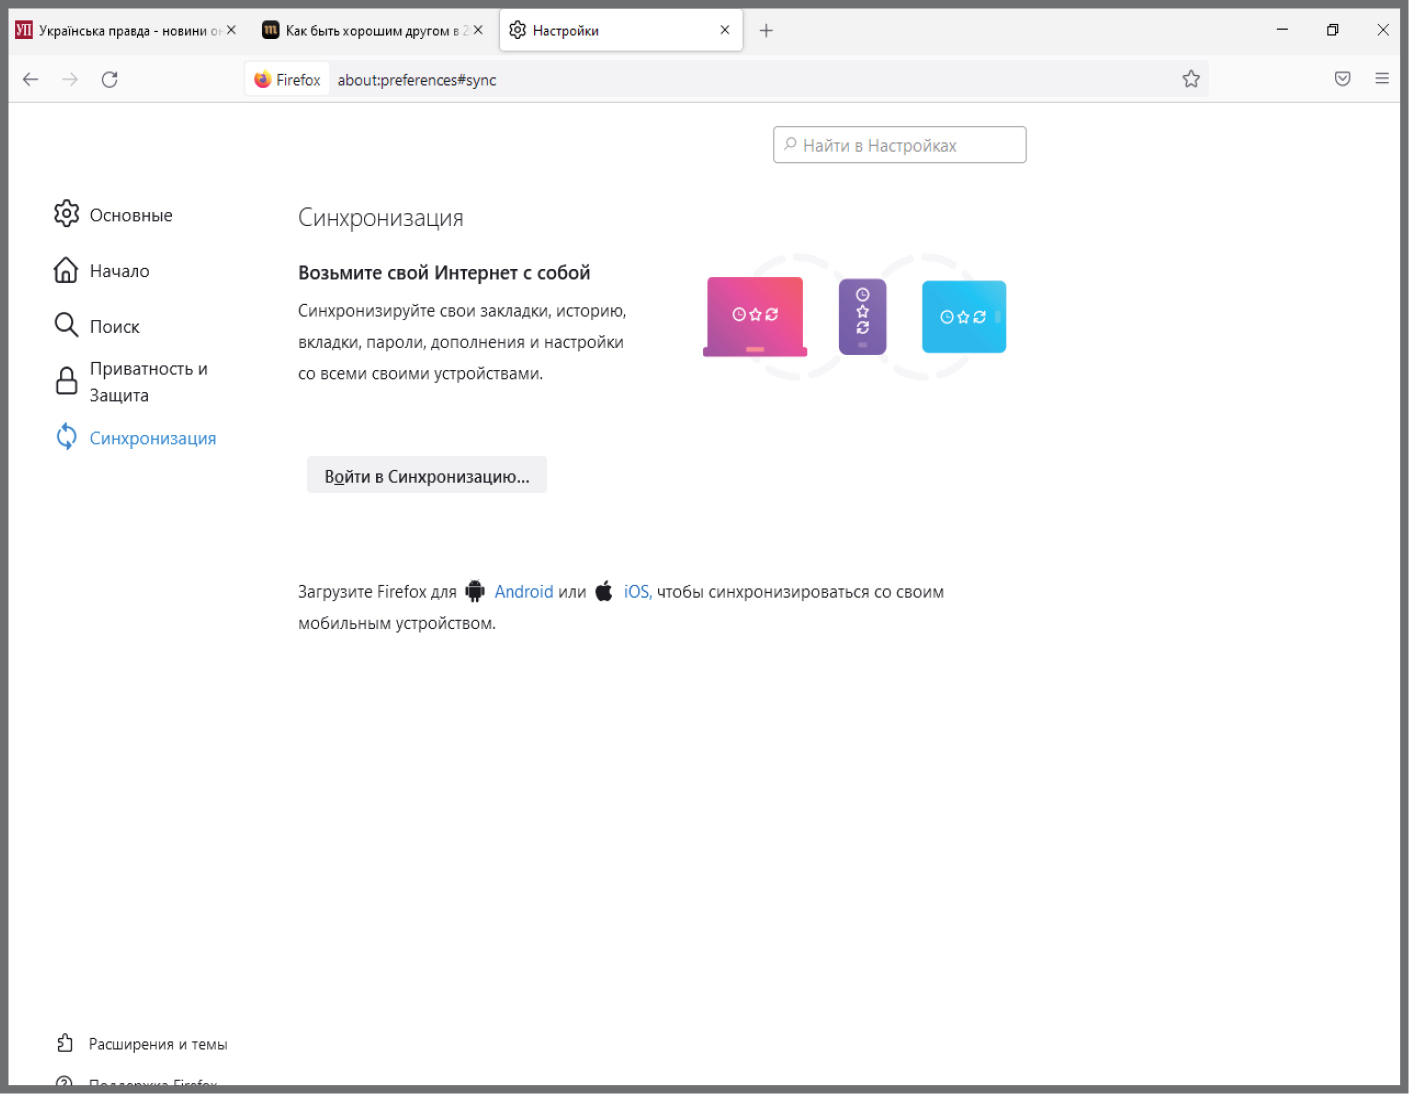Click the padlock icon for privacy
The height and width of the screenshot is (1094, 1409).
tap(66, 381)
